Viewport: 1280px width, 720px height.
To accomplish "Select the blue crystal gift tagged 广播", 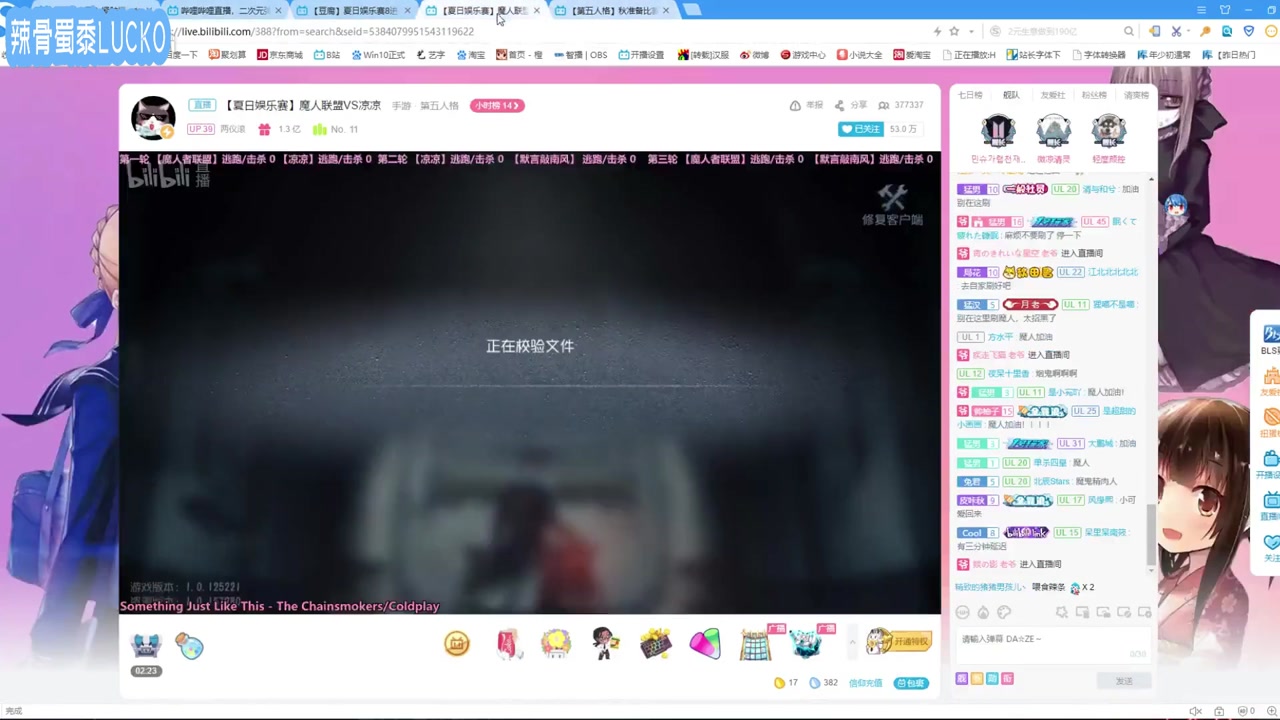I will [806, 643].
